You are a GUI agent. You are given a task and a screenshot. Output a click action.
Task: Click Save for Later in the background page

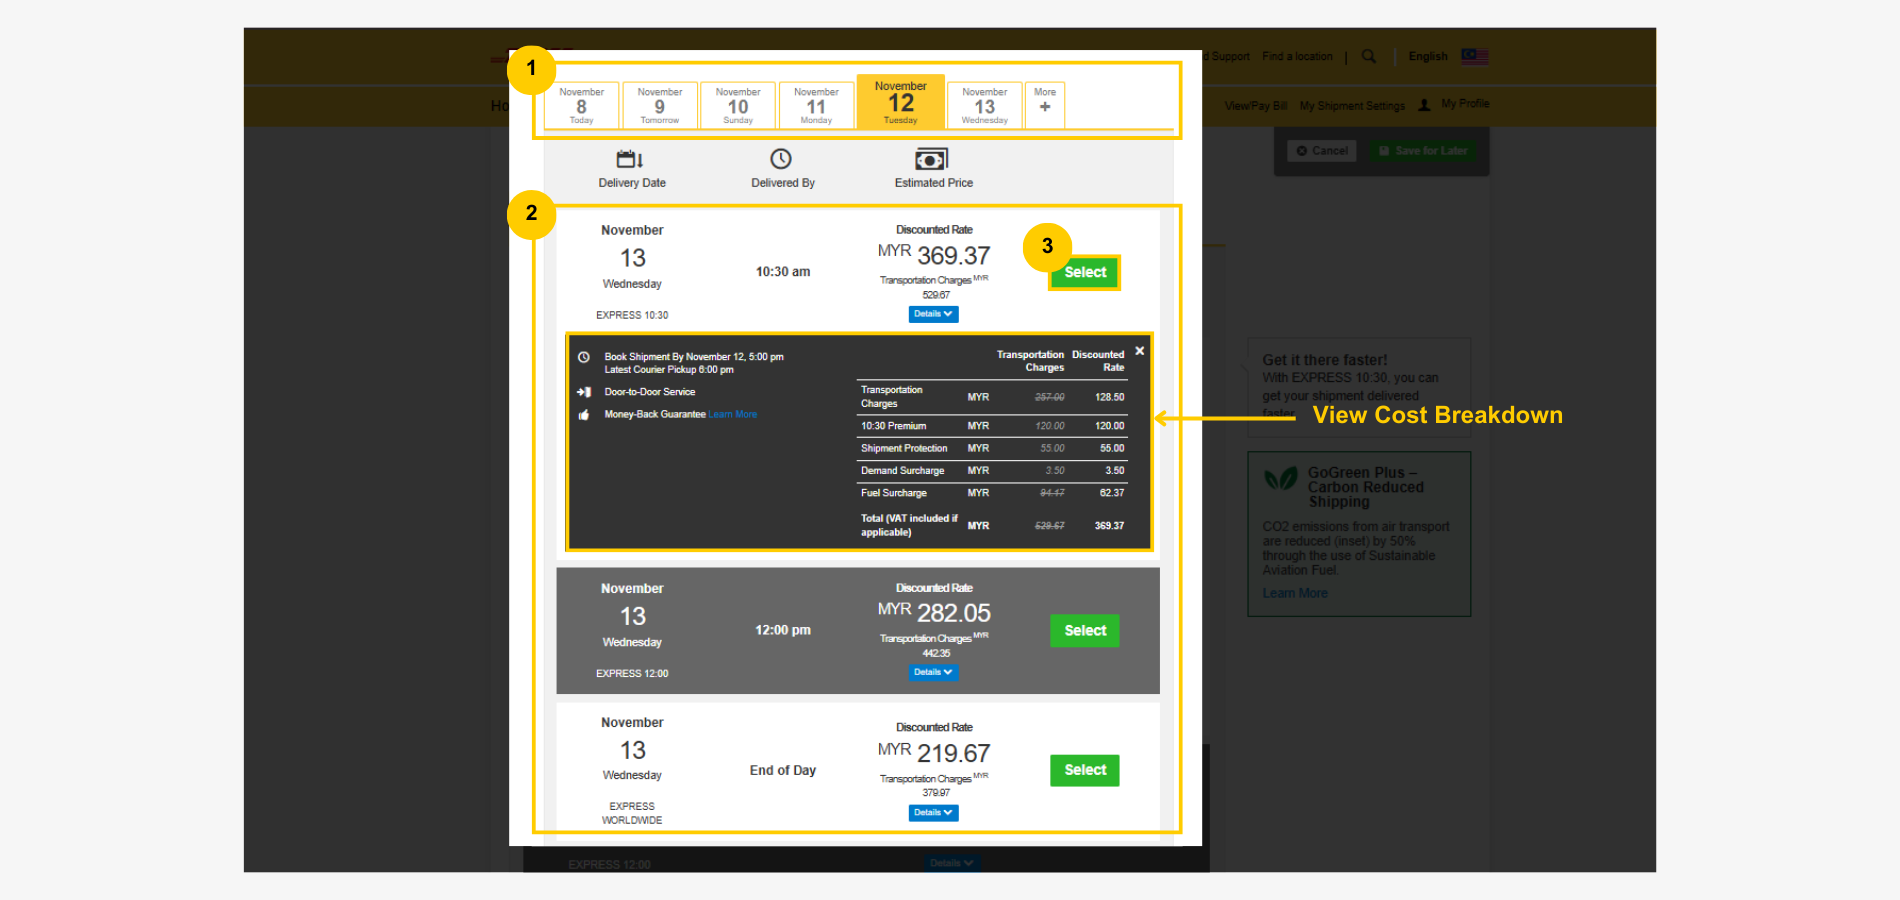click(x=1423, y=151)
